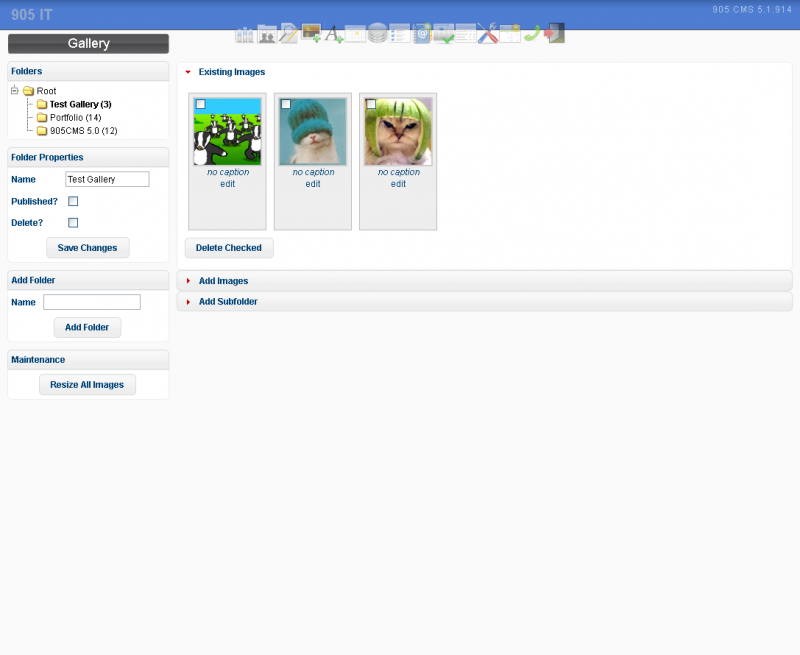This screenshot has height=655, width=800.
Task: Click the window with green checkmark icon
Action: [444, 34]
